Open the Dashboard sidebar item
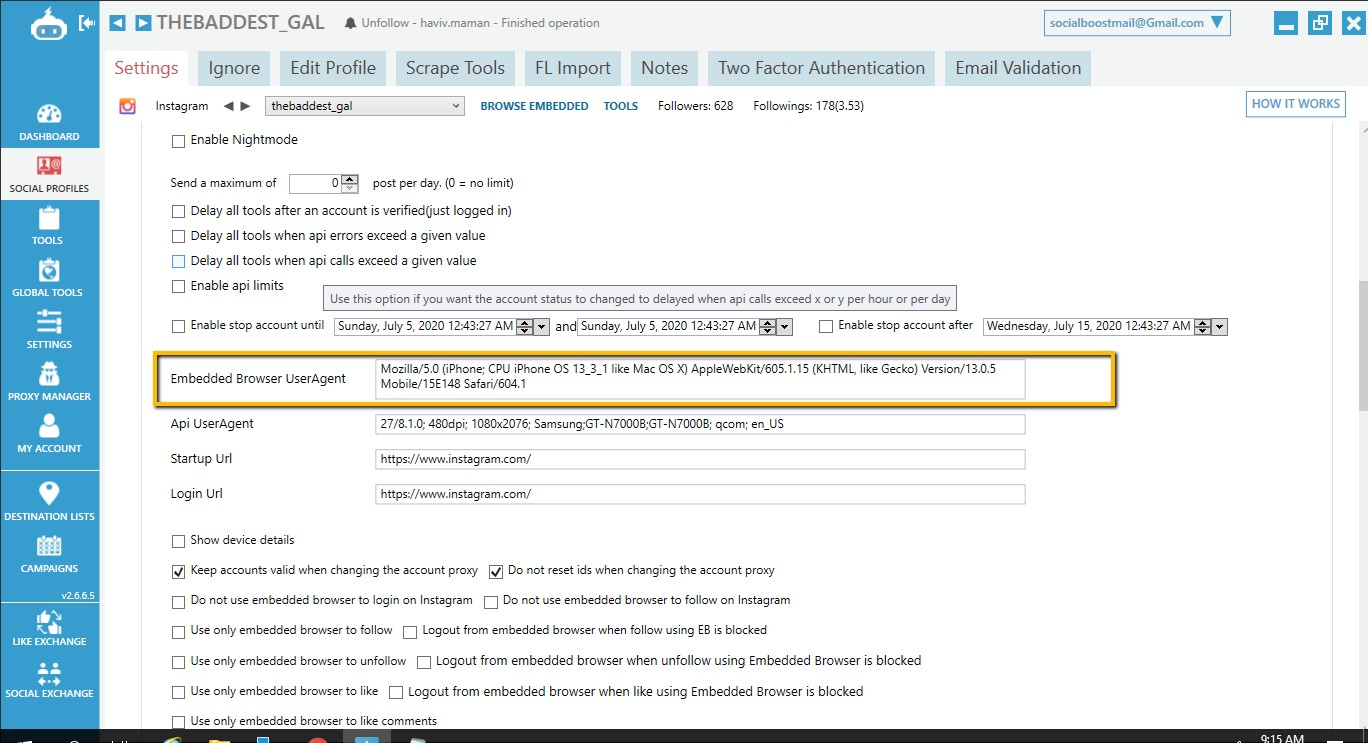This screenshot has width=1368, height=743. (x=49, y=123)
